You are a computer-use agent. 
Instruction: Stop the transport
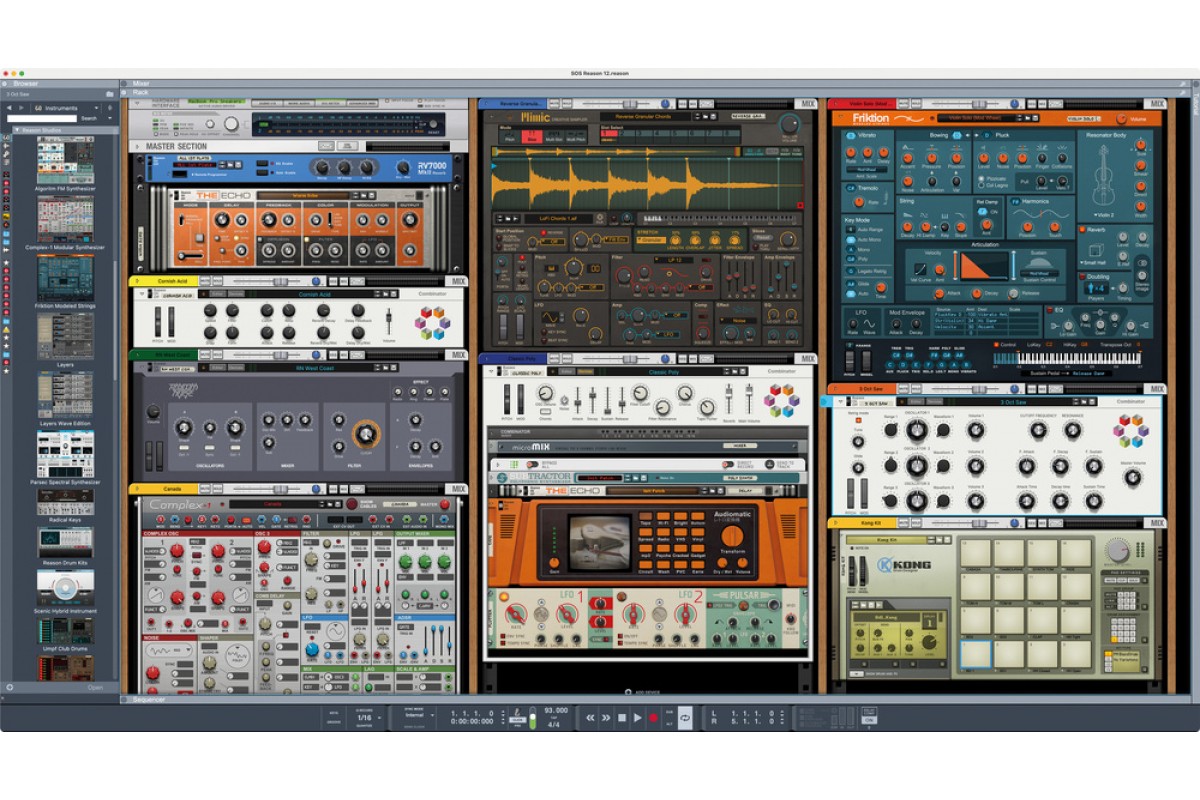pos(621,717)
